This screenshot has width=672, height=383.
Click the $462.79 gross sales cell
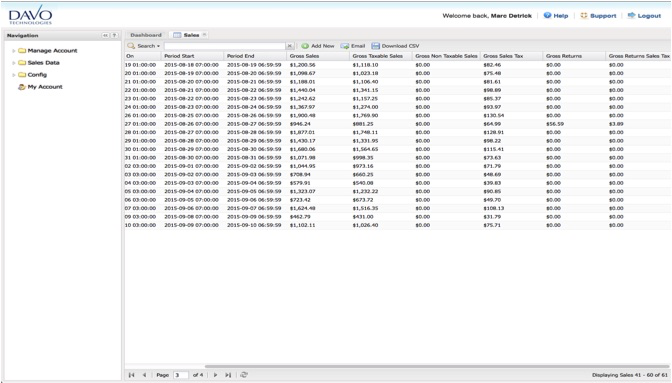(x=300, y=216)
